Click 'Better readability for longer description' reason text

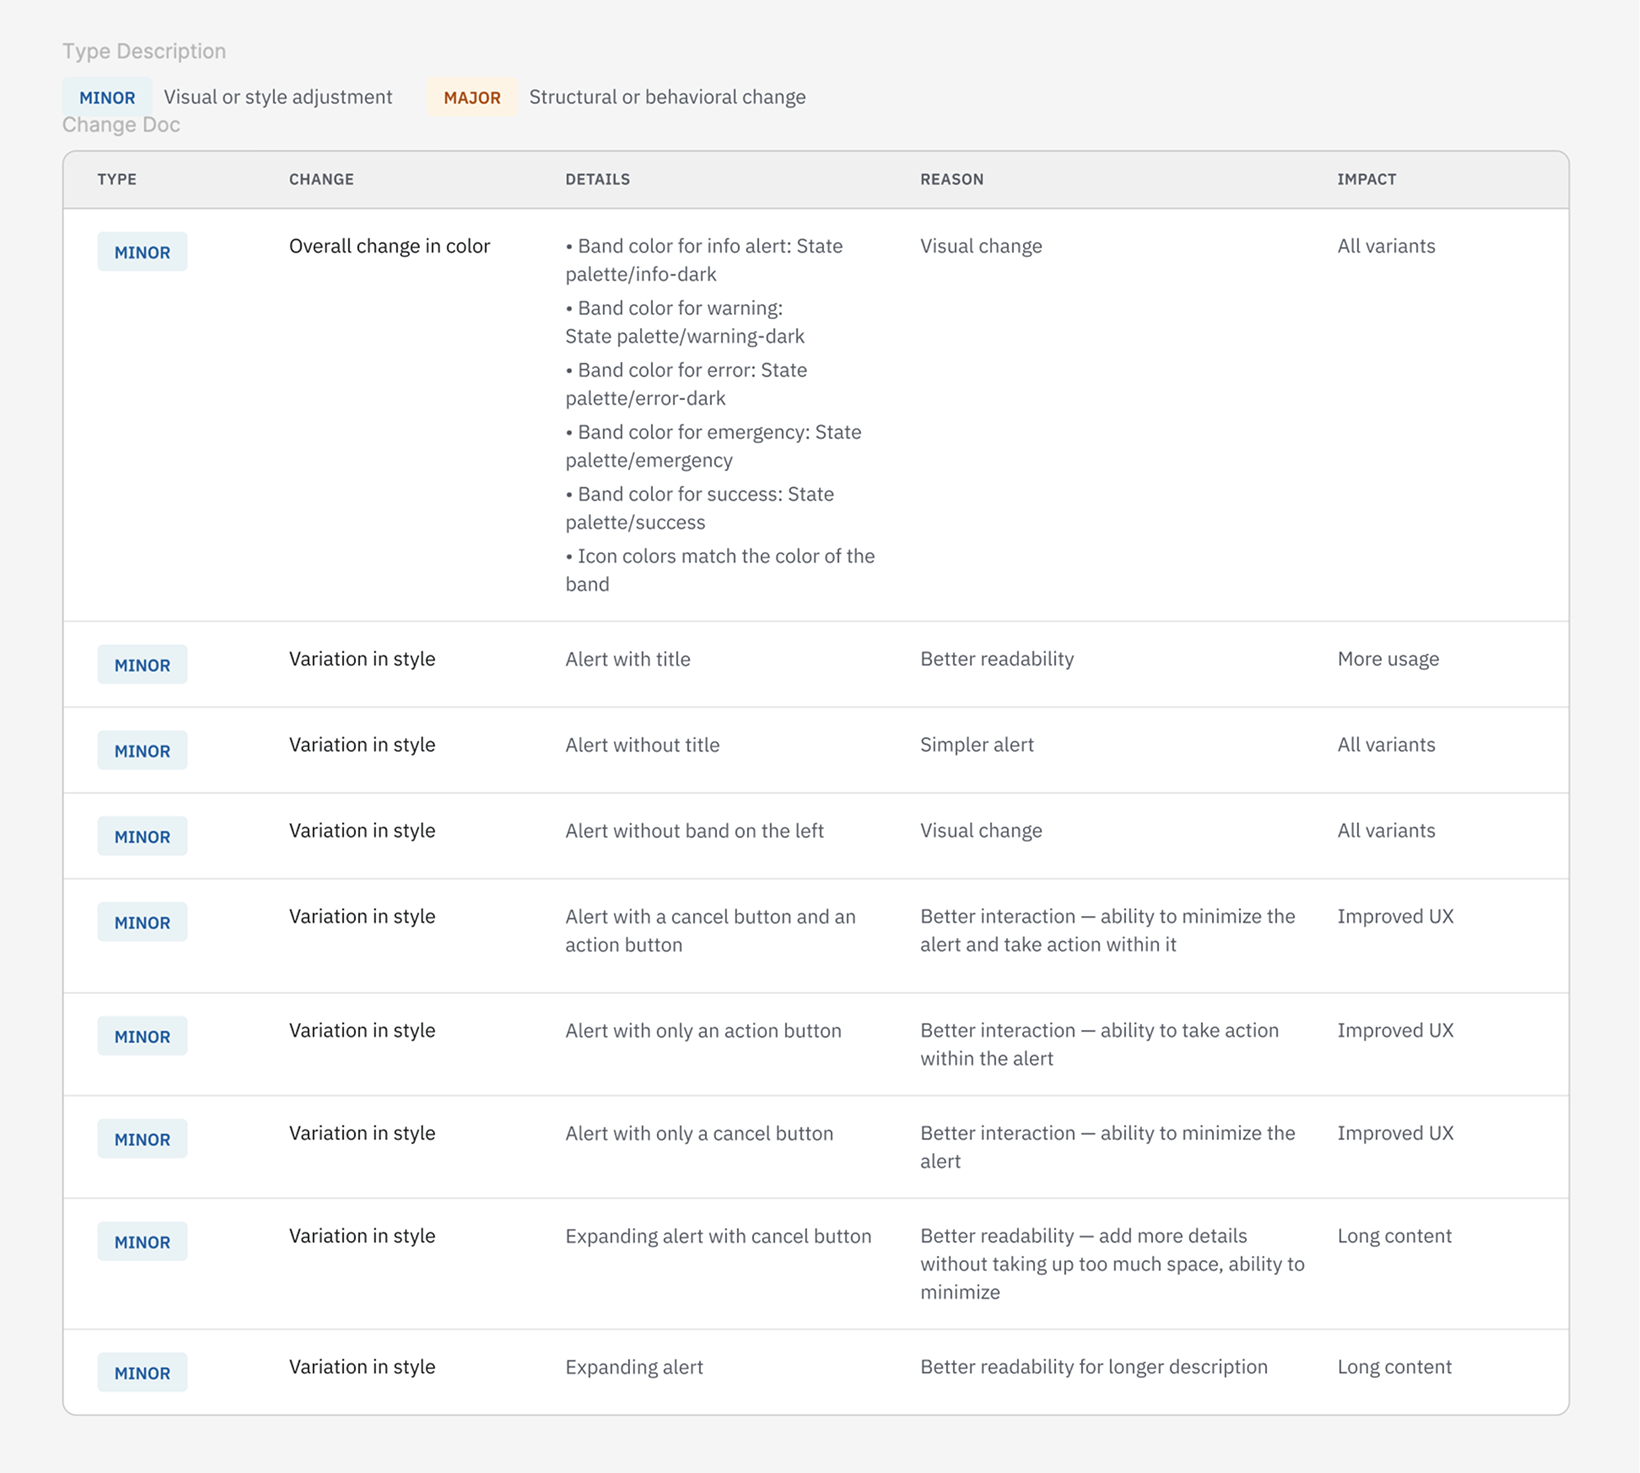tap(1094, 1367)
